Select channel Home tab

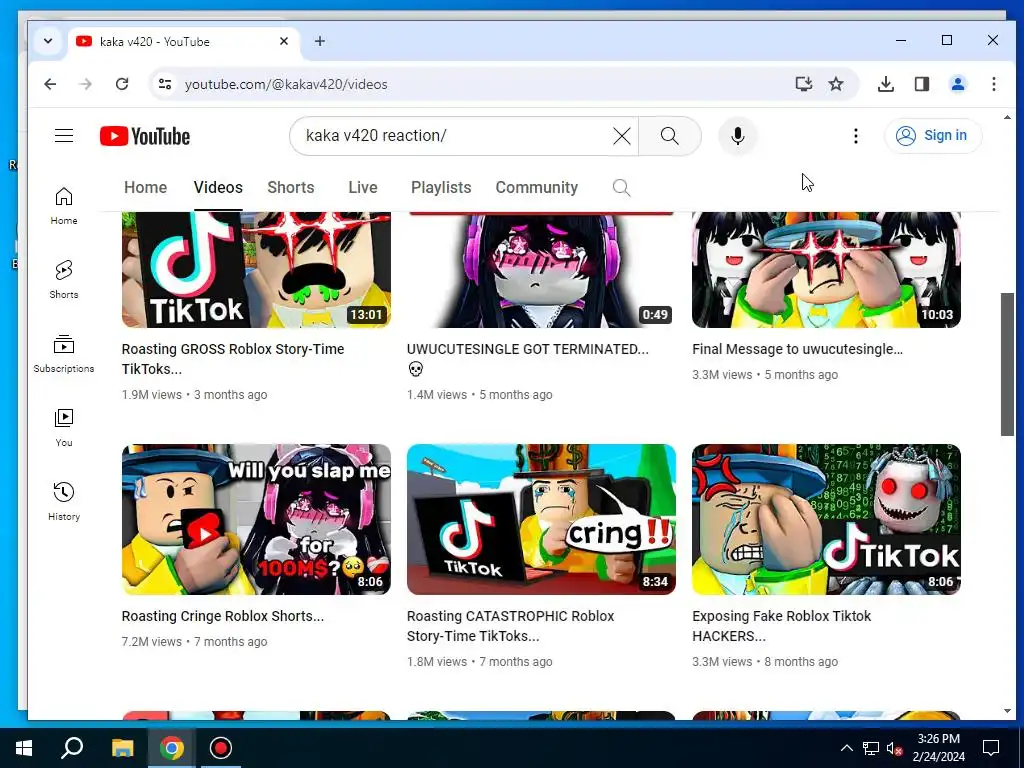[146, 187]
